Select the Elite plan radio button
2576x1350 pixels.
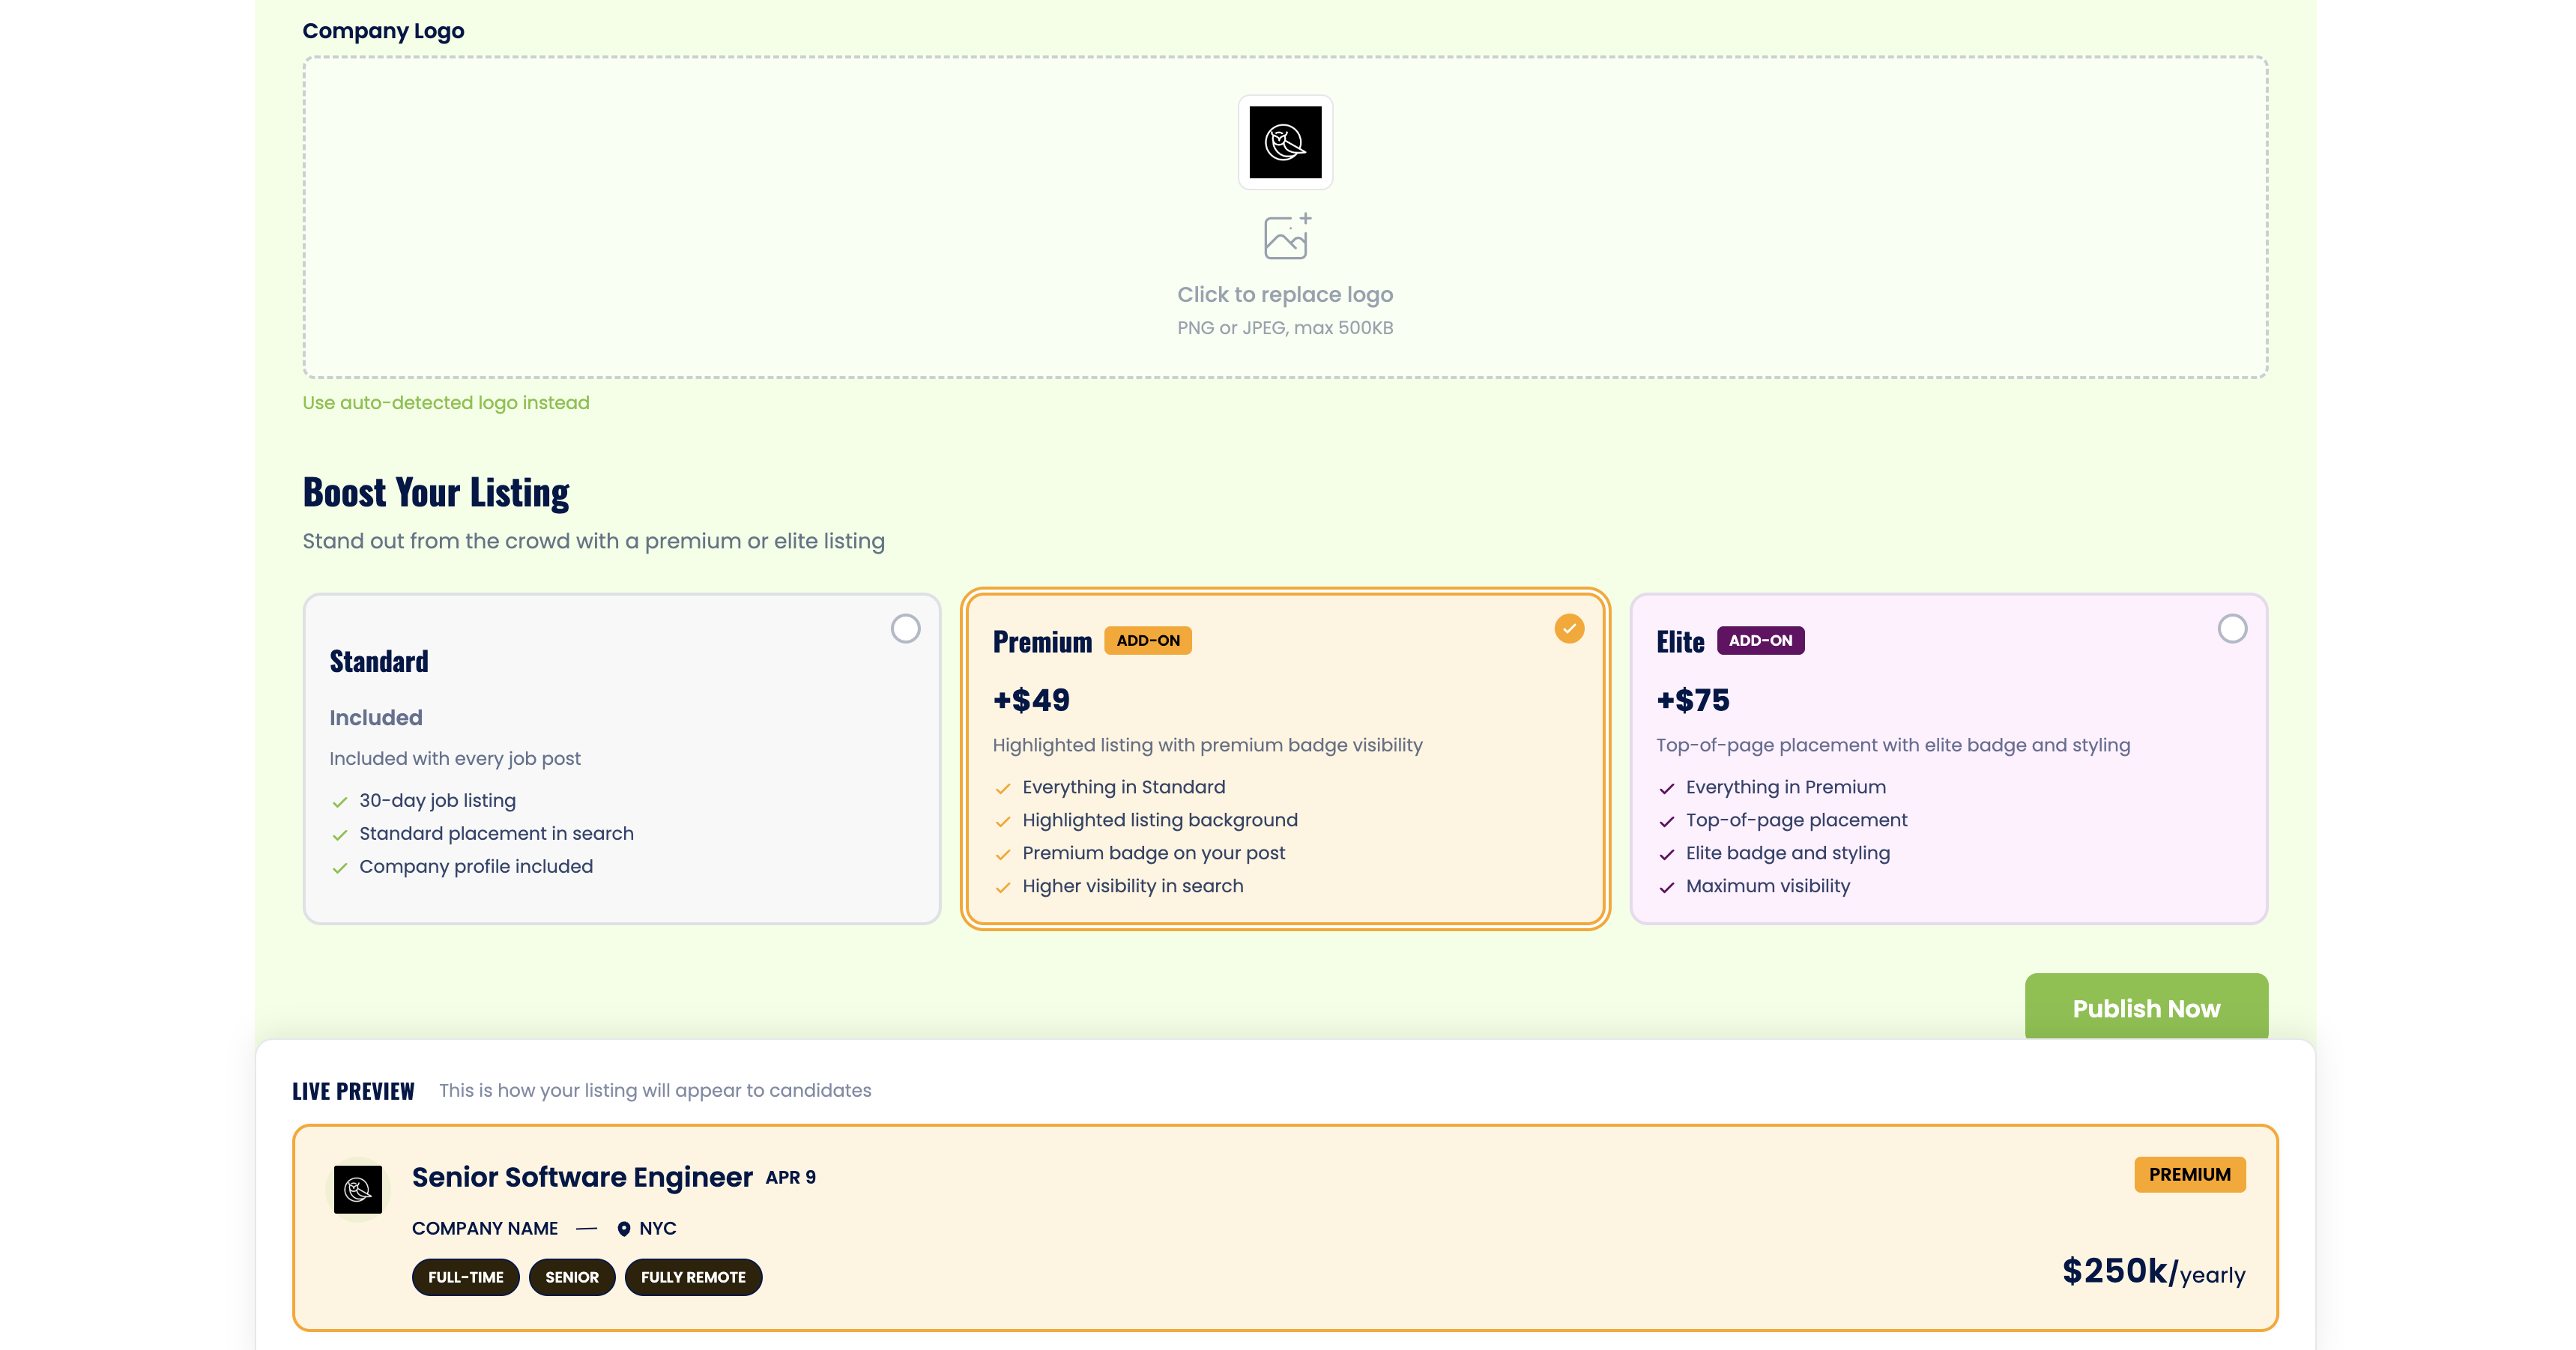(x=2232, y=629)
